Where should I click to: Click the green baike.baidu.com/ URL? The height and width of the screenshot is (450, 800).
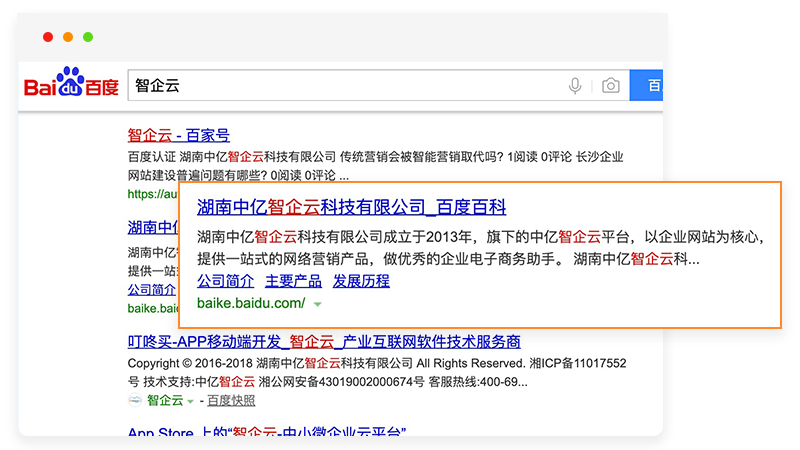point(251,303)
